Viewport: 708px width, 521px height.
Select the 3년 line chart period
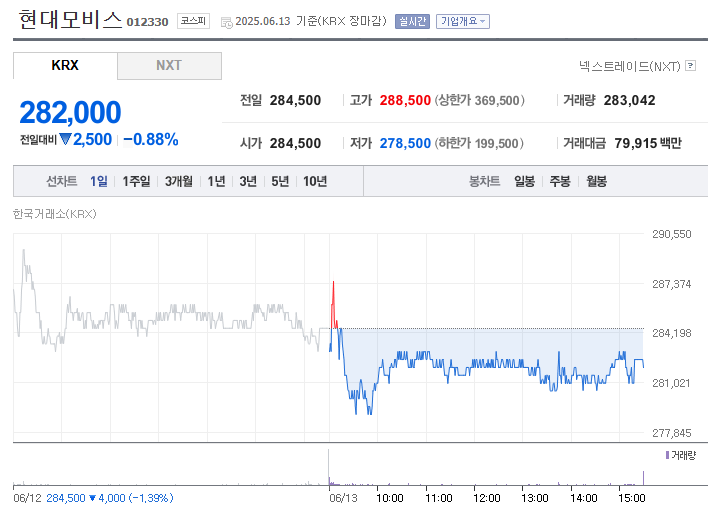(248, 181)
